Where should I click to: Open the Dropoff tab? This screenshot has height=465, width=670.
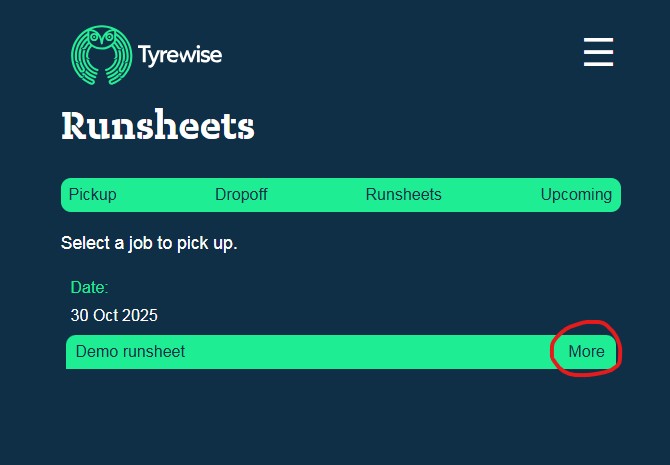tap(241, 195)
